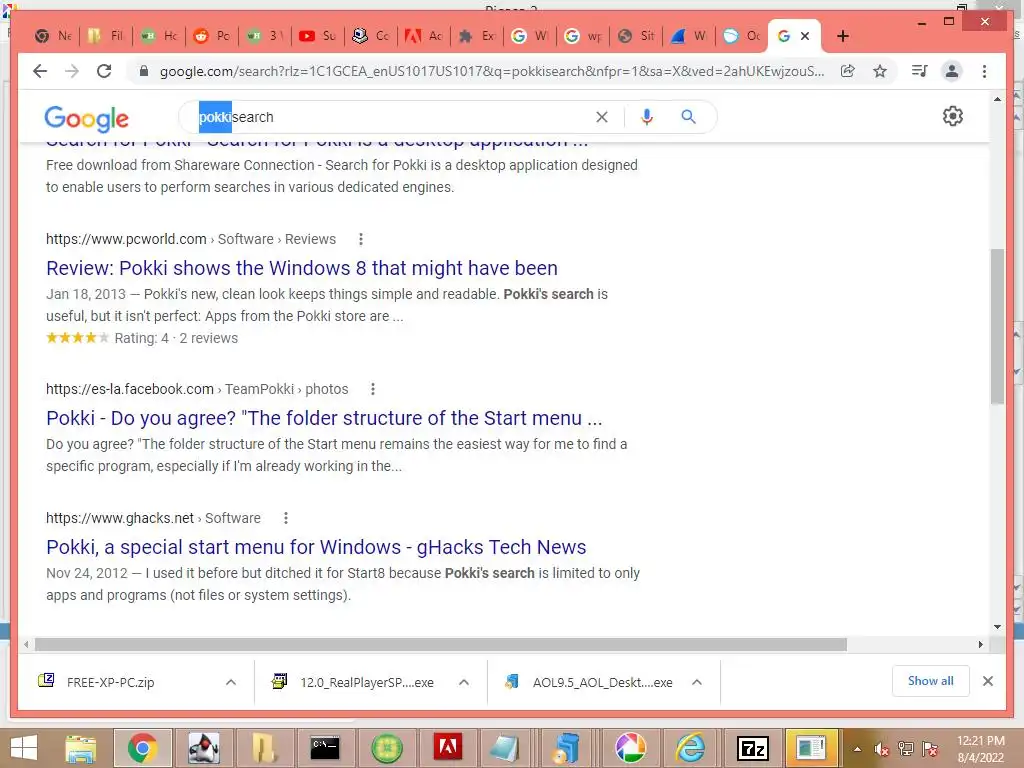Click the scroll right arrow
1024x768 pixels.
[980, 645]
